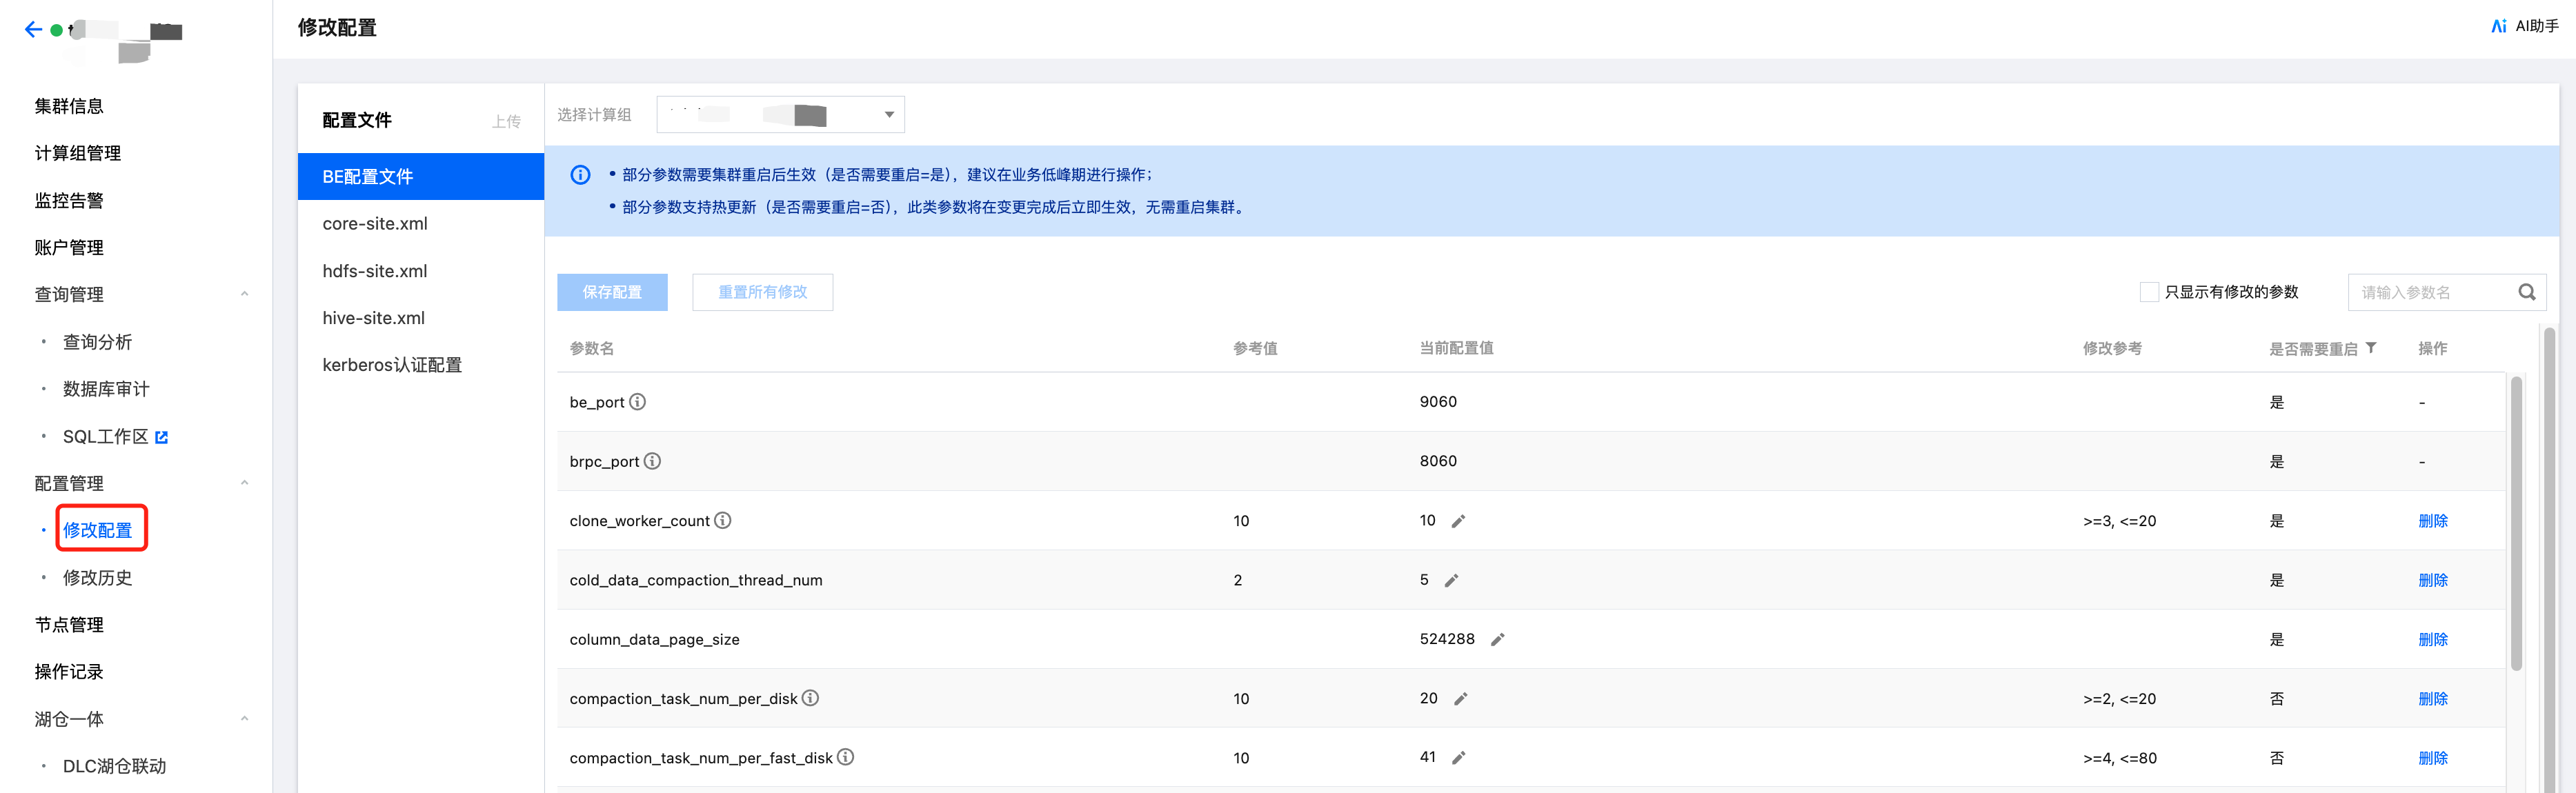Open 修改历史 in sidebar
This screenshot has height=793, width=2576.
coord(97,578)
